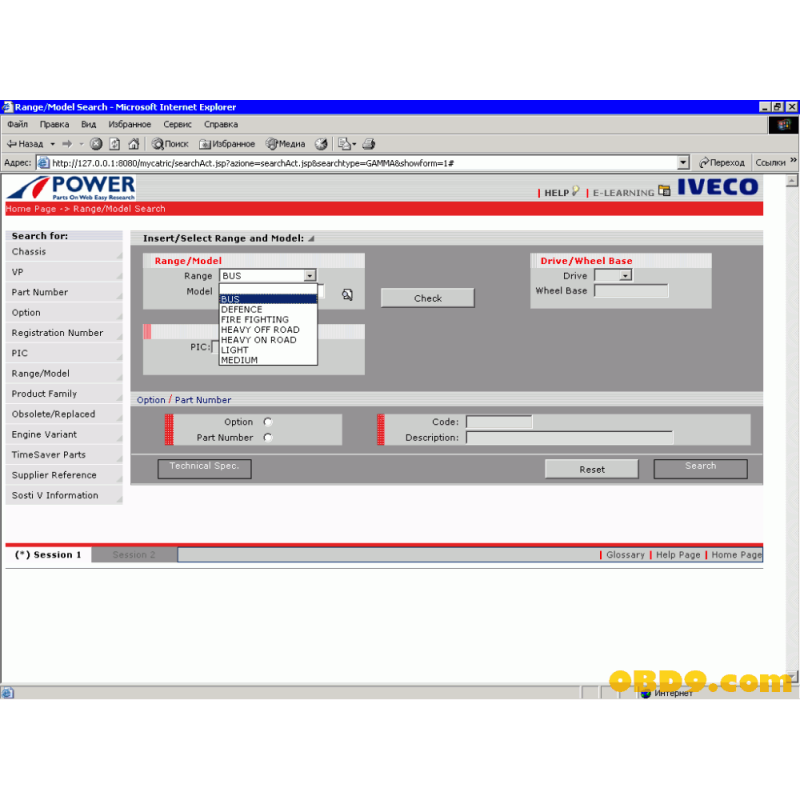800x800 pixels.
Task: Open Favorites (Избранное) toolbar button
Action: point(227,144)
